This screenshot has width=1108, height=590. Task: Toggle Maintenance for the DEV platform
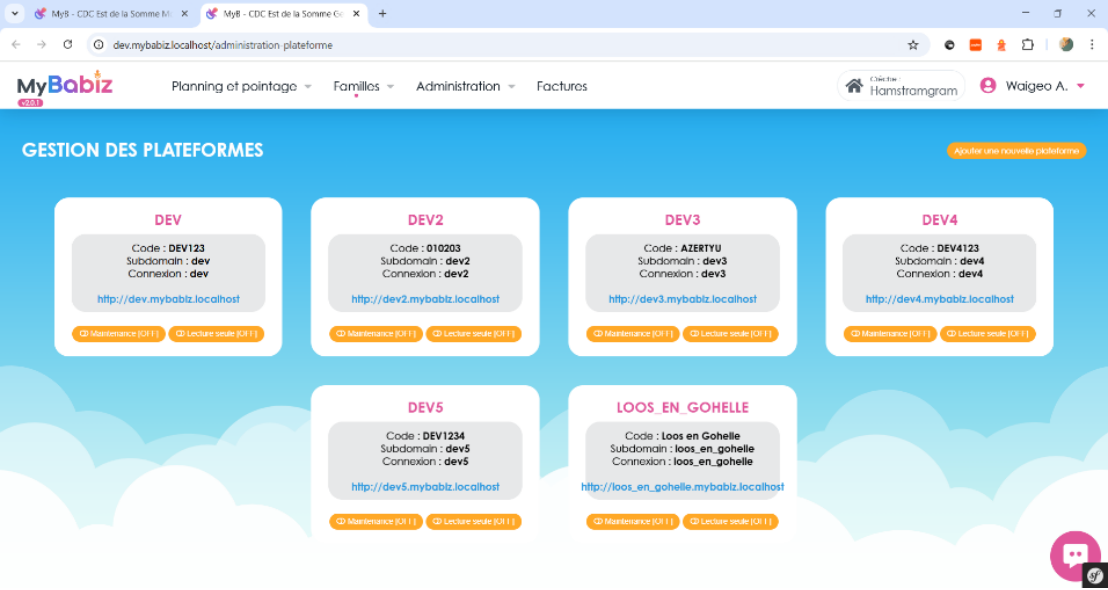118,334
